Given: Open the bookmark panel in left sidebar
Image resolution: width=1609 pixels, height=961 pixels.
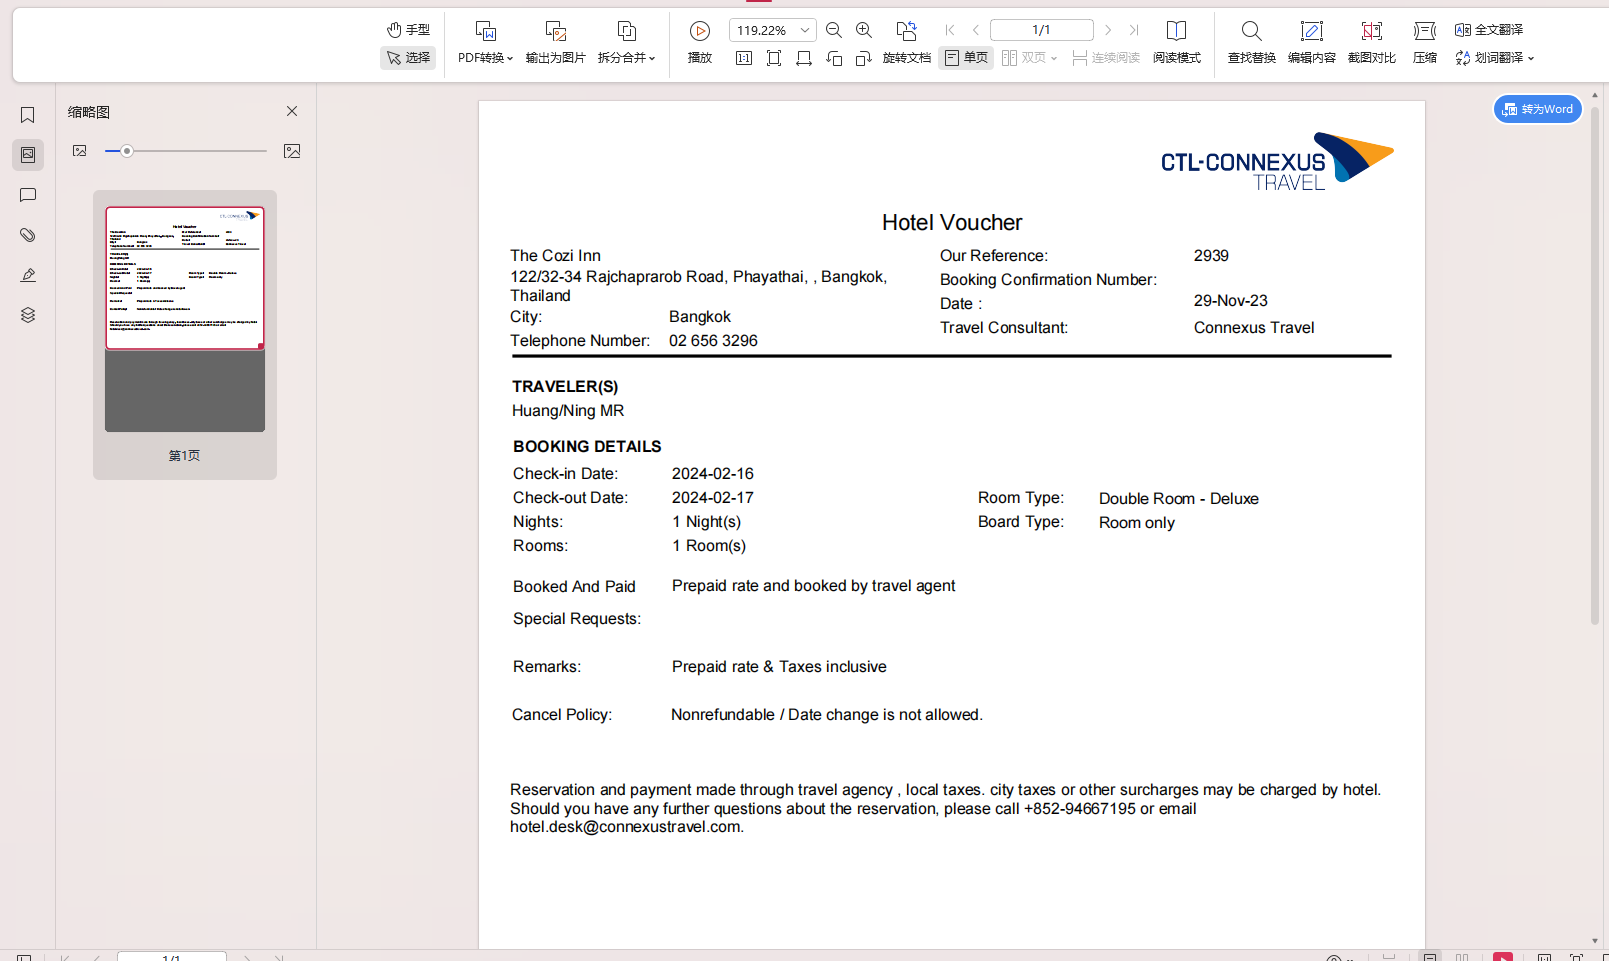Looking at the screenshot, I should click(28, 115).
